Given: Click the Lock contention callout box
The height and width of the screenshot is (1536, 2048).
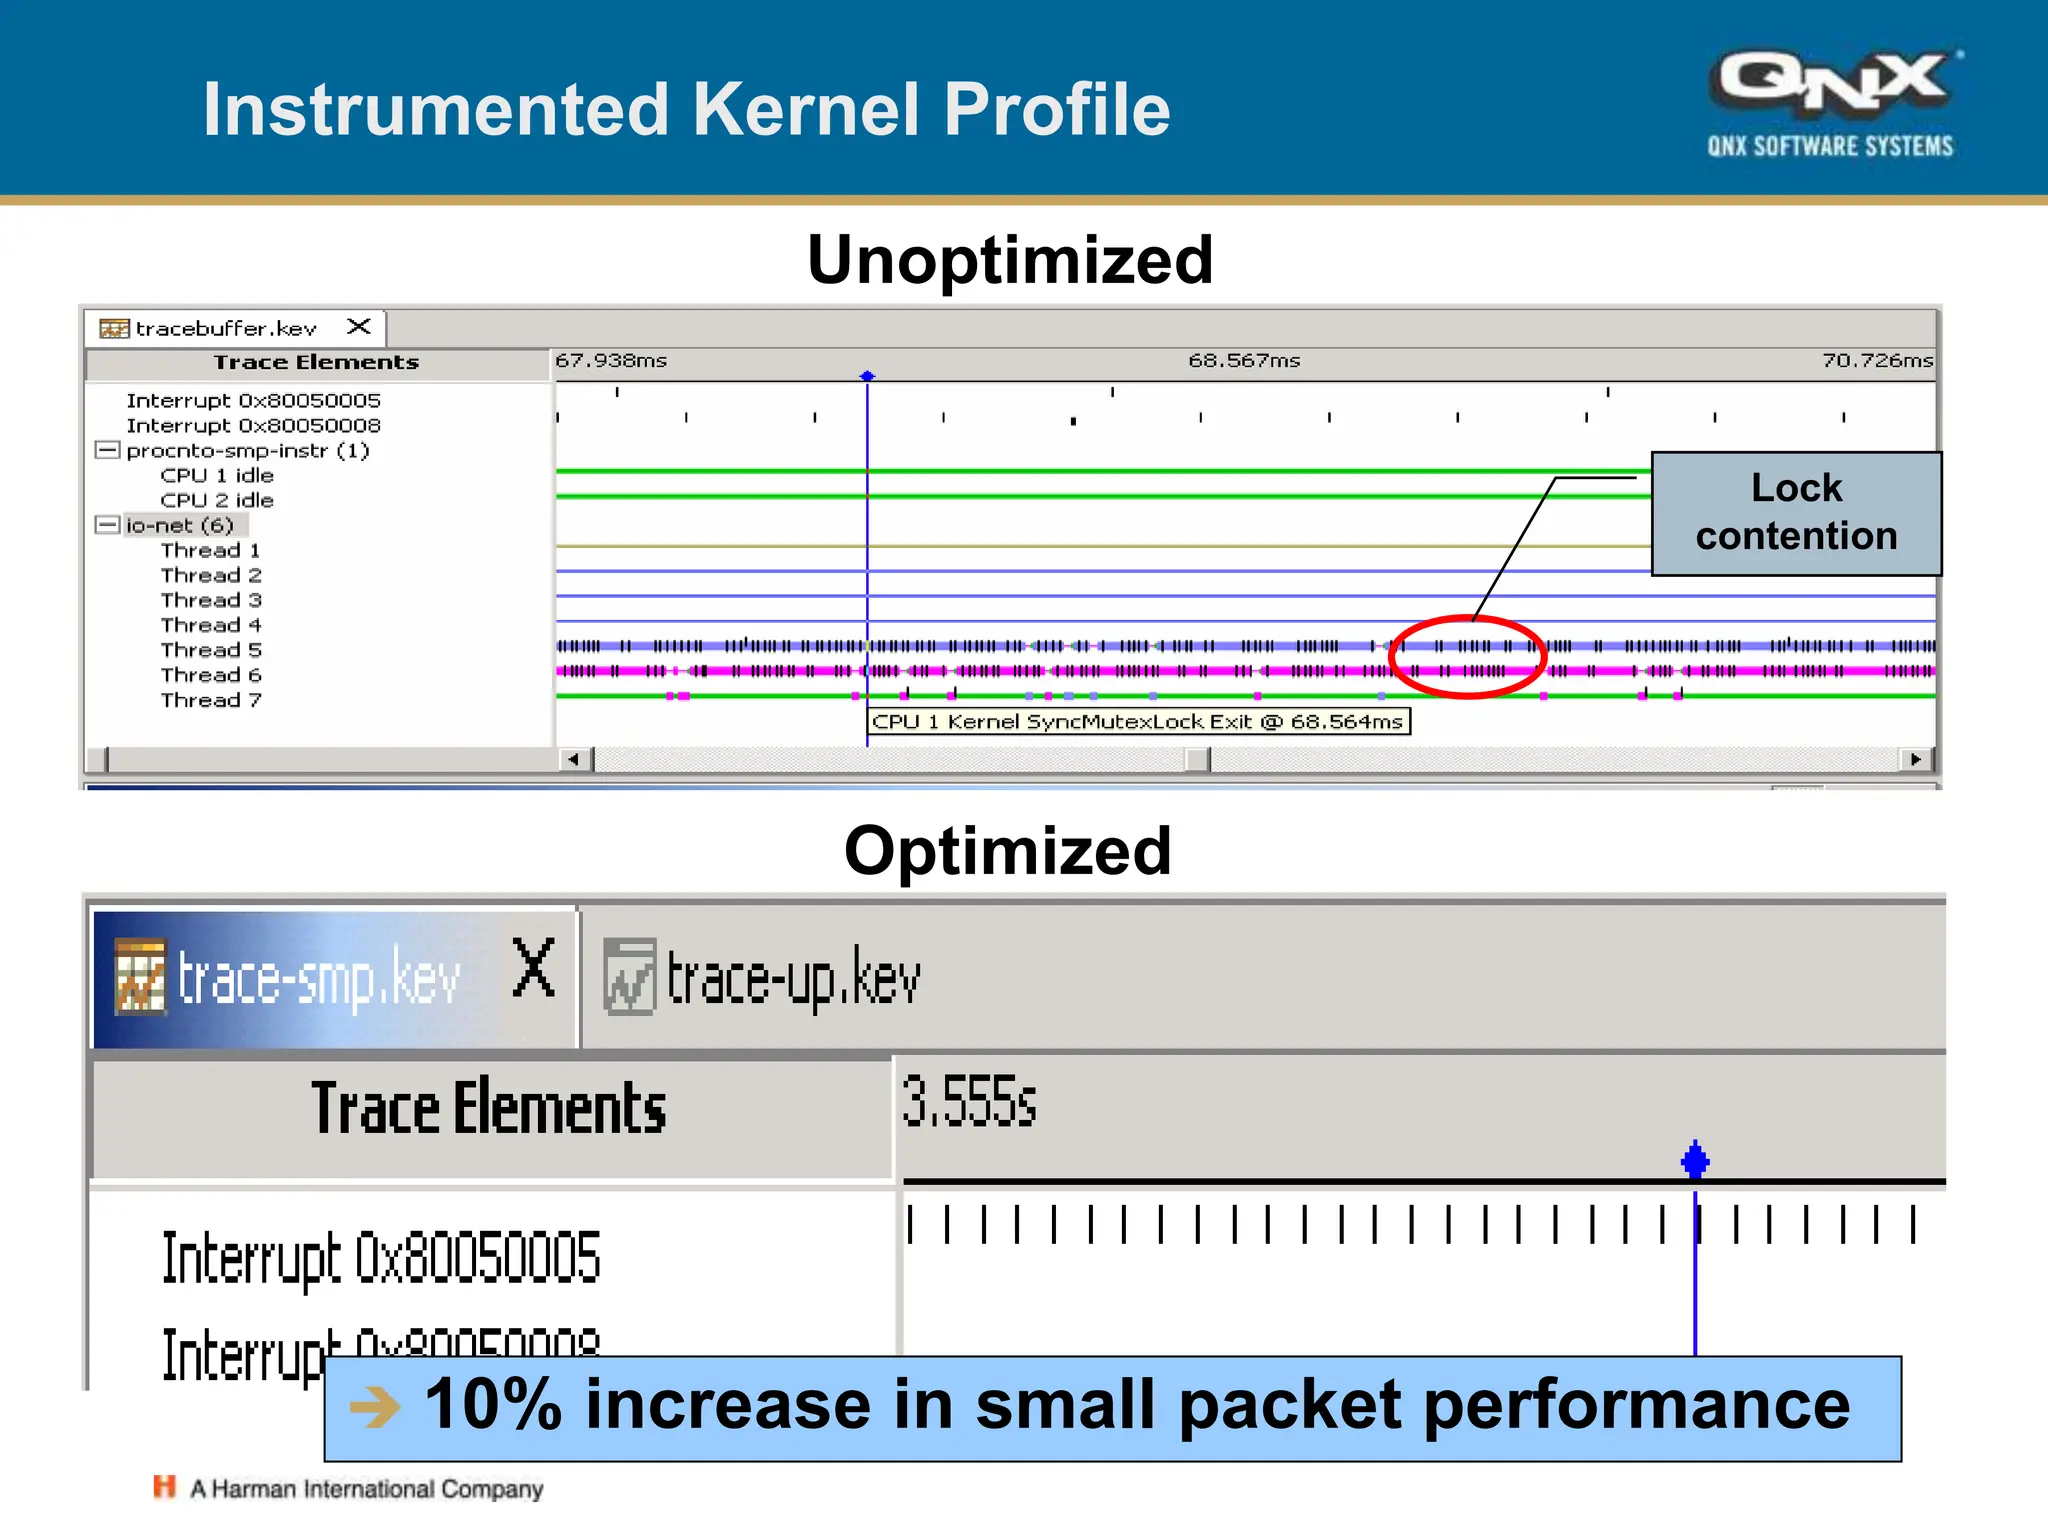Looking at the screenshot, I should (x=1796, y=513).
